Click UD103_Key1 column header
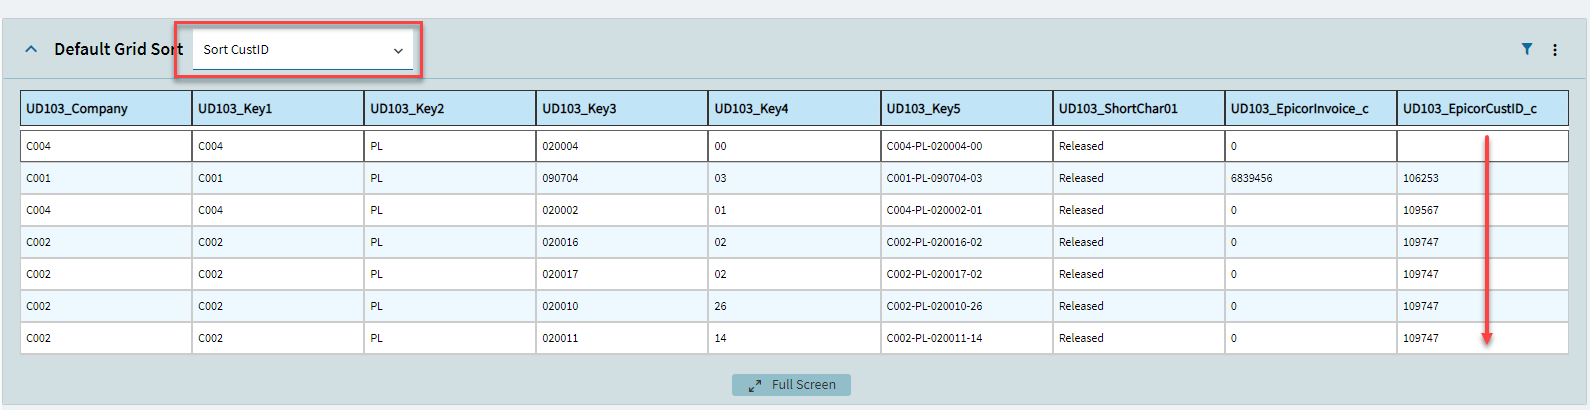The width and height of the screenshot is (1590, 410). 278,108
